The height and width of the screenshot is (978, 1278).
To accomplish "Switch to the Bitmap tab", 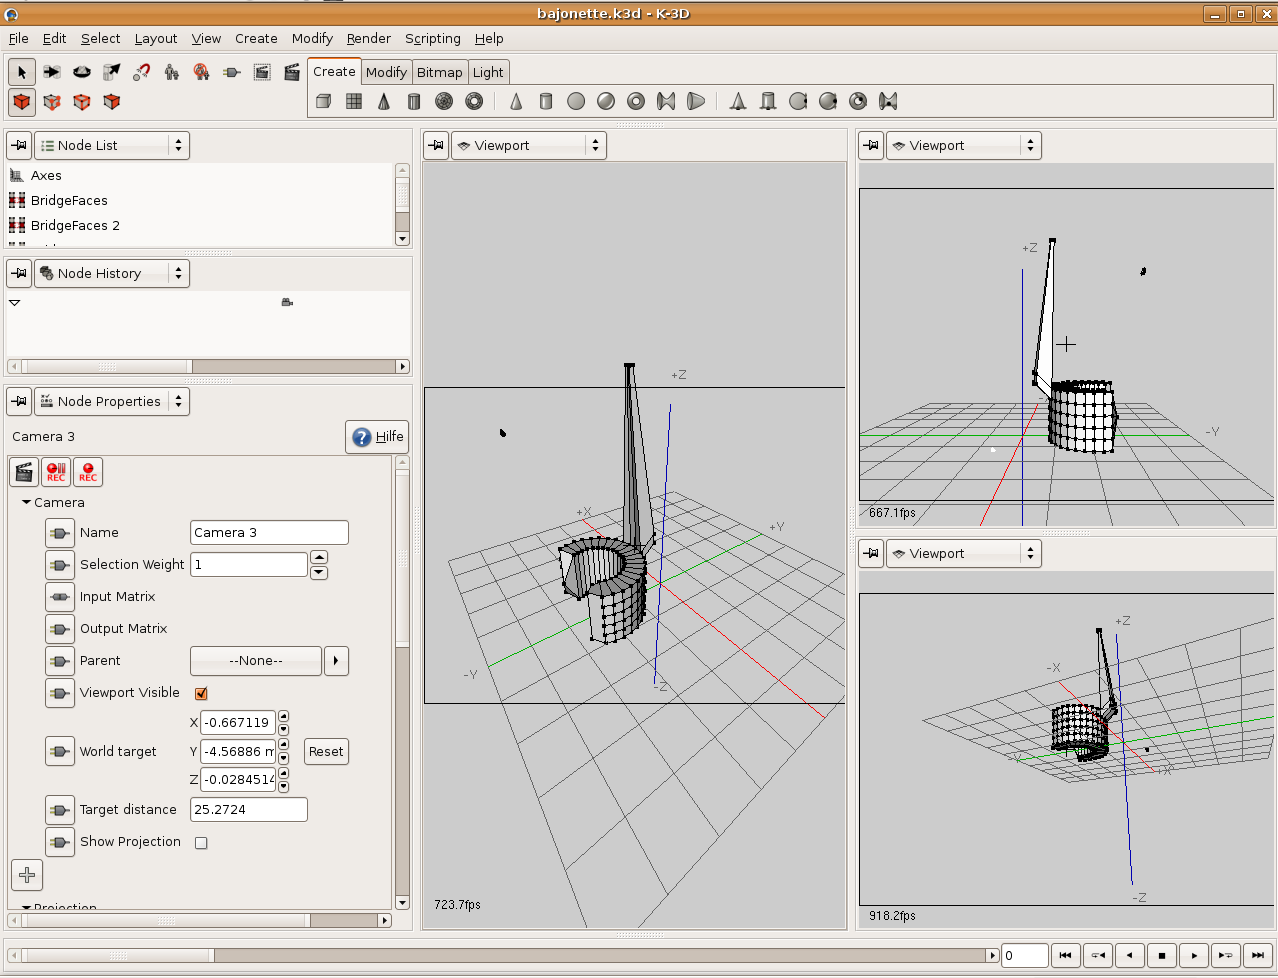I will [440, 72].
